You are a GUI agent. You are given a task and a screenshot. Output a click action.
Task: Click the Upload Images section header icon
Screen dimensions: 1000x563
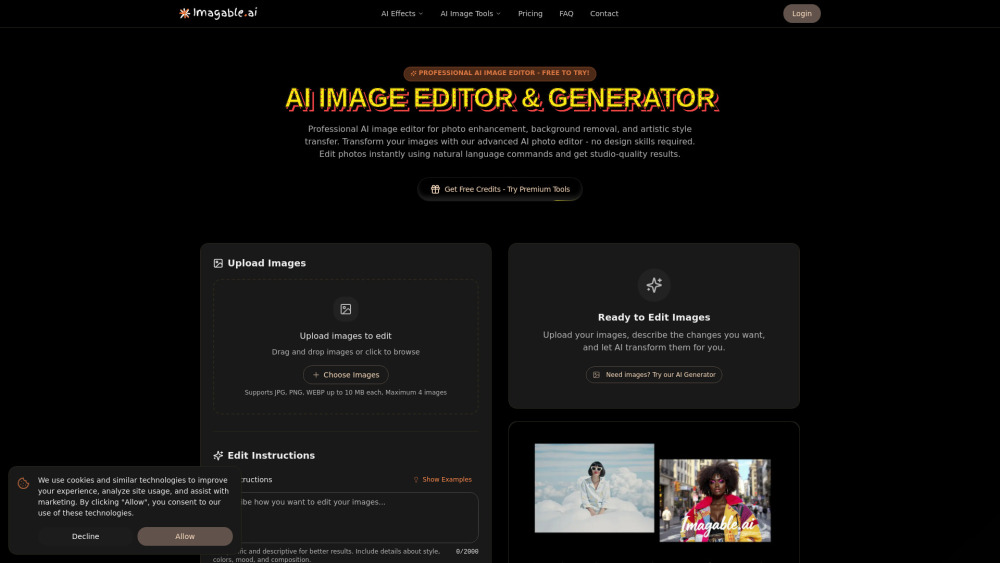[x=218, y=263]
